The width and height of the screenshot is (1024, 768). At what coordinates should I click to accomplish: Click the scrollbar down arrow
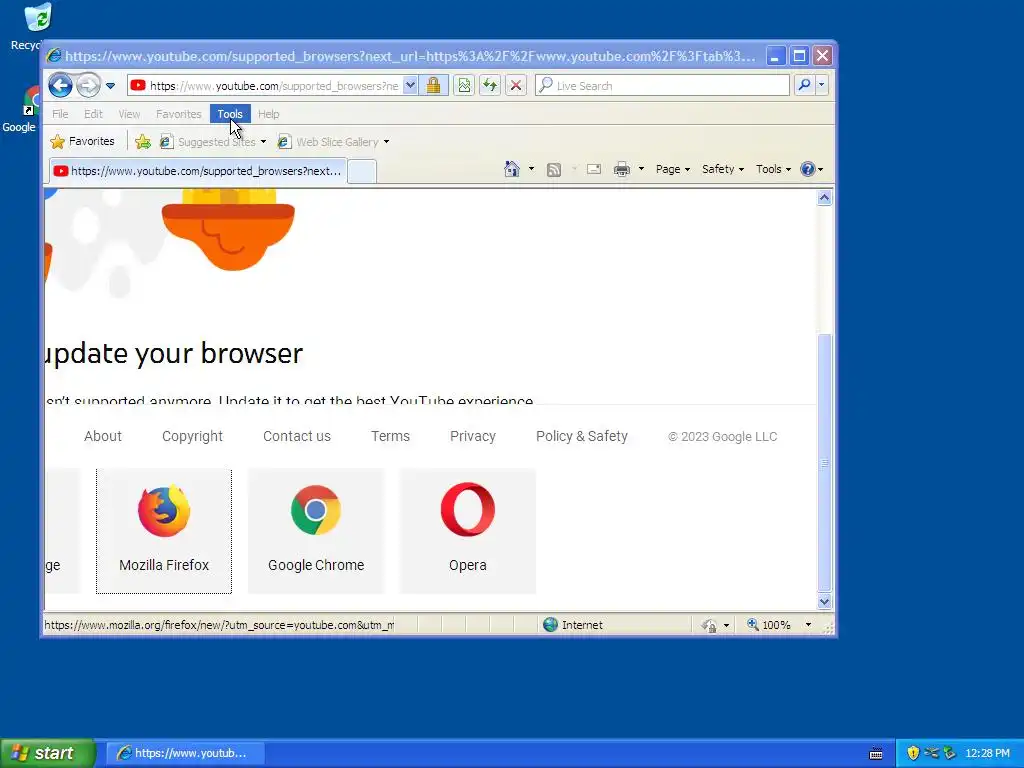click(x=824, y=601)
